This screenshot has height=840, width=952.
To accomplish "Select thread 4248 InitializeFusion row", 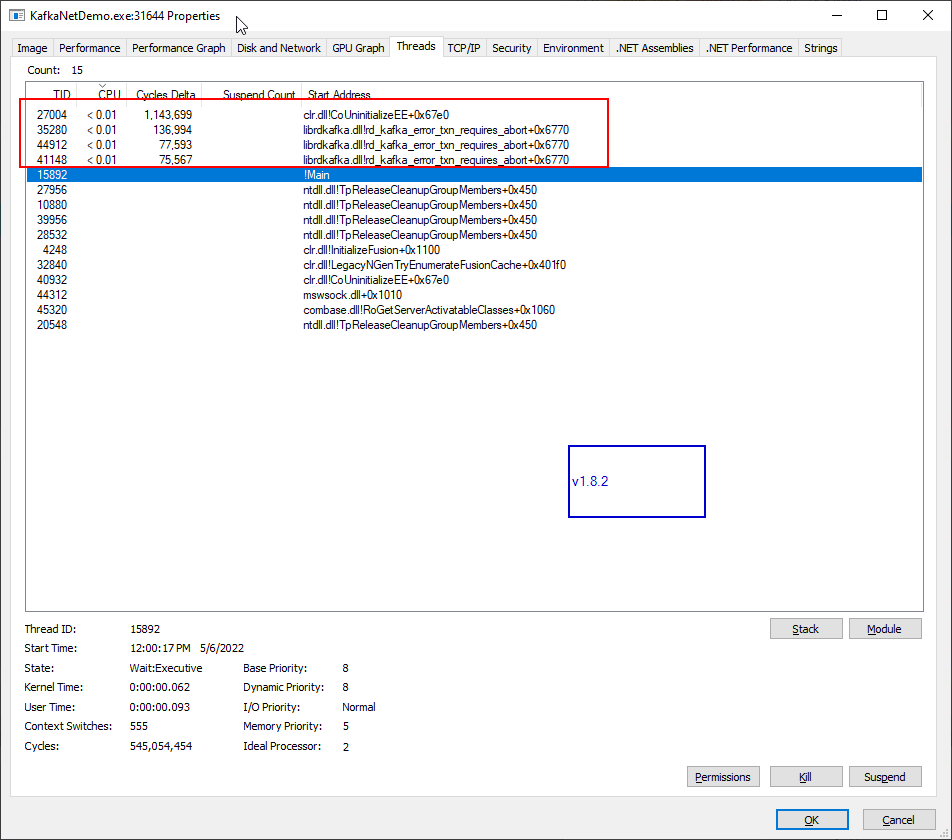I will pyautogui.click(x=474, y=250).
